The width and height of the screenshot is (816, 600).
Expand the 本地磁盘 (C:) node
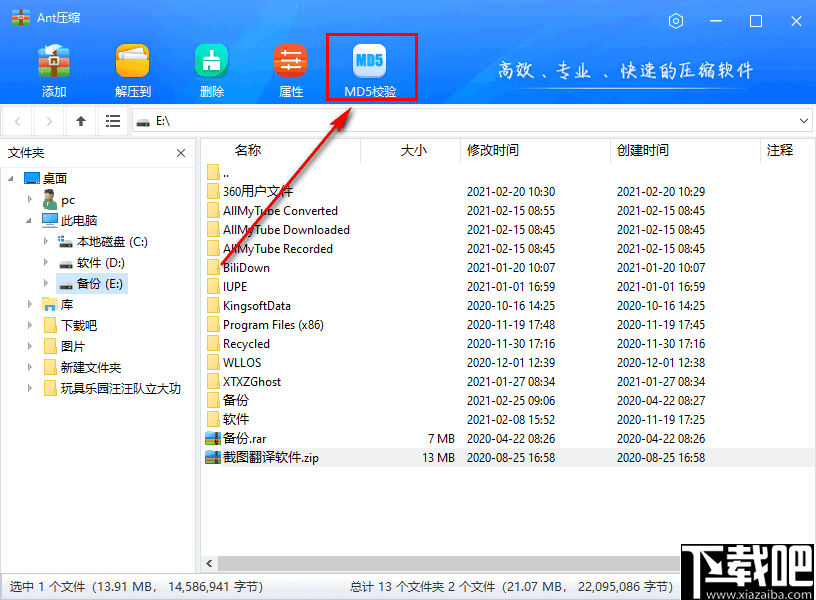[x=46, y=241]
